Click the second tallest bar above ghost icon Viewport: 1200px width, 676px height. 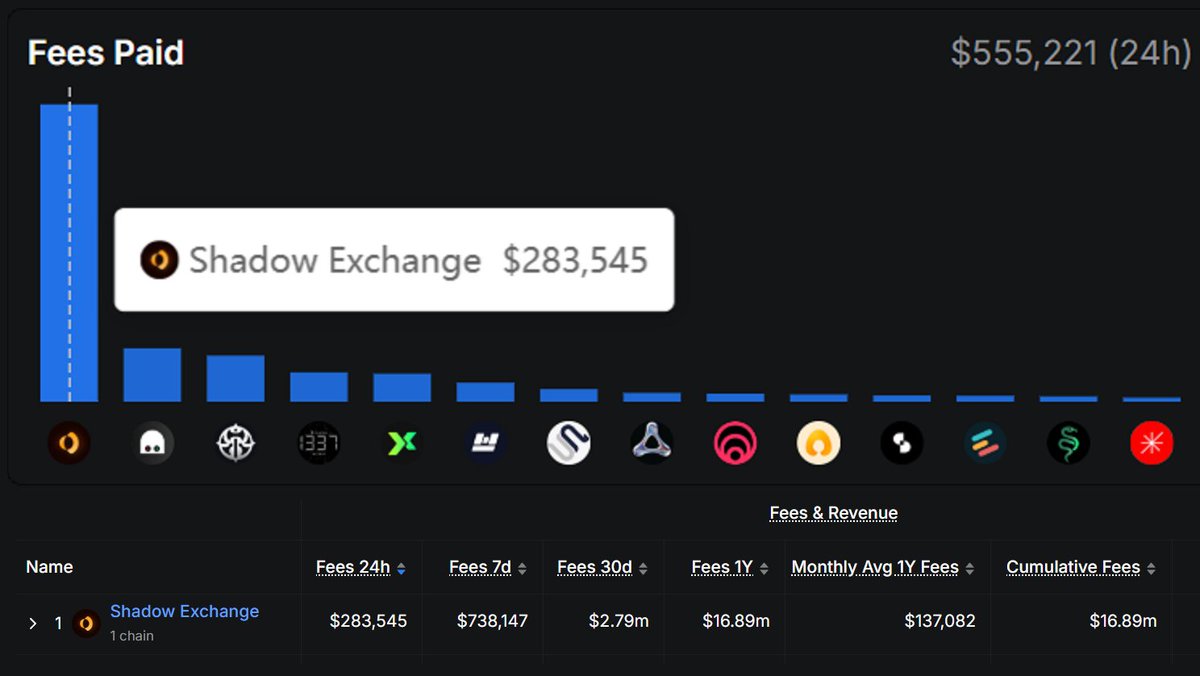(x=152, y=375)
